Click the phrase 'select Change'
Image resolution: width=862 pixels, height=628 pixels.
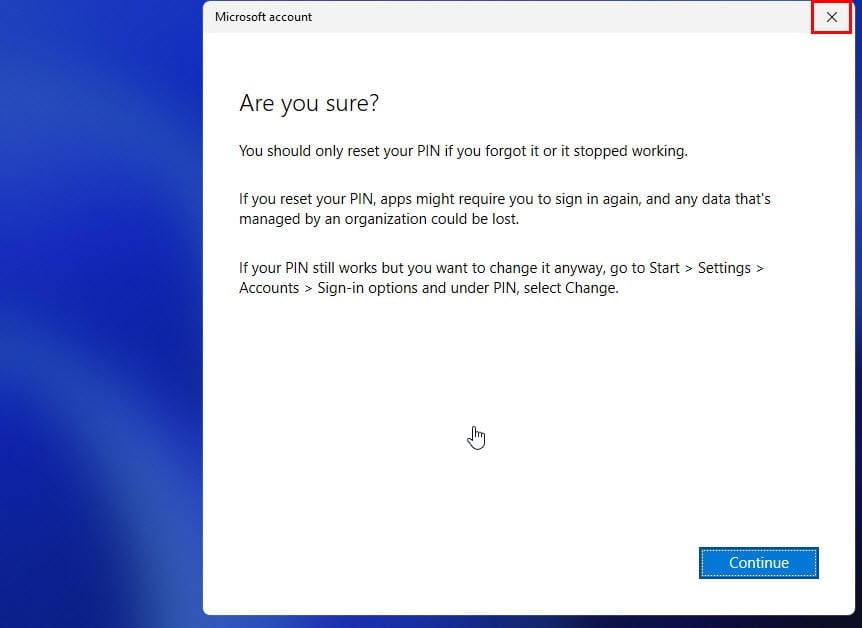point(571,288)
